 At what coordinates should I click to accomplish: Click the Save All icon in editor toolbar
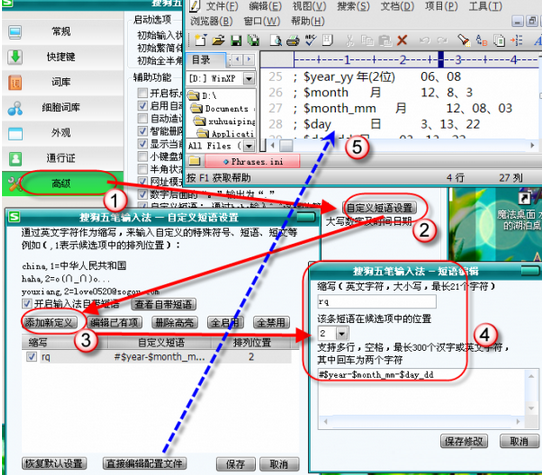(x=253, y=41)
